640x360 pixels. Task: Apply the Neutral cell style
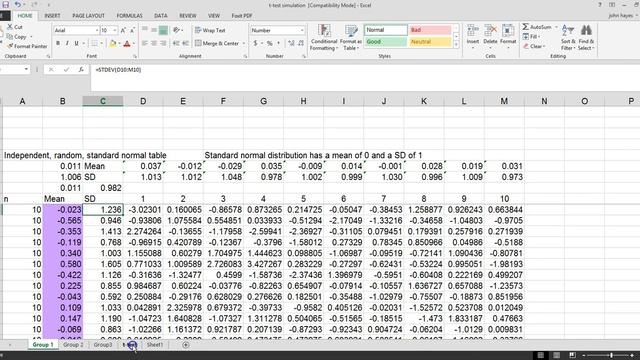coord(430,42)
